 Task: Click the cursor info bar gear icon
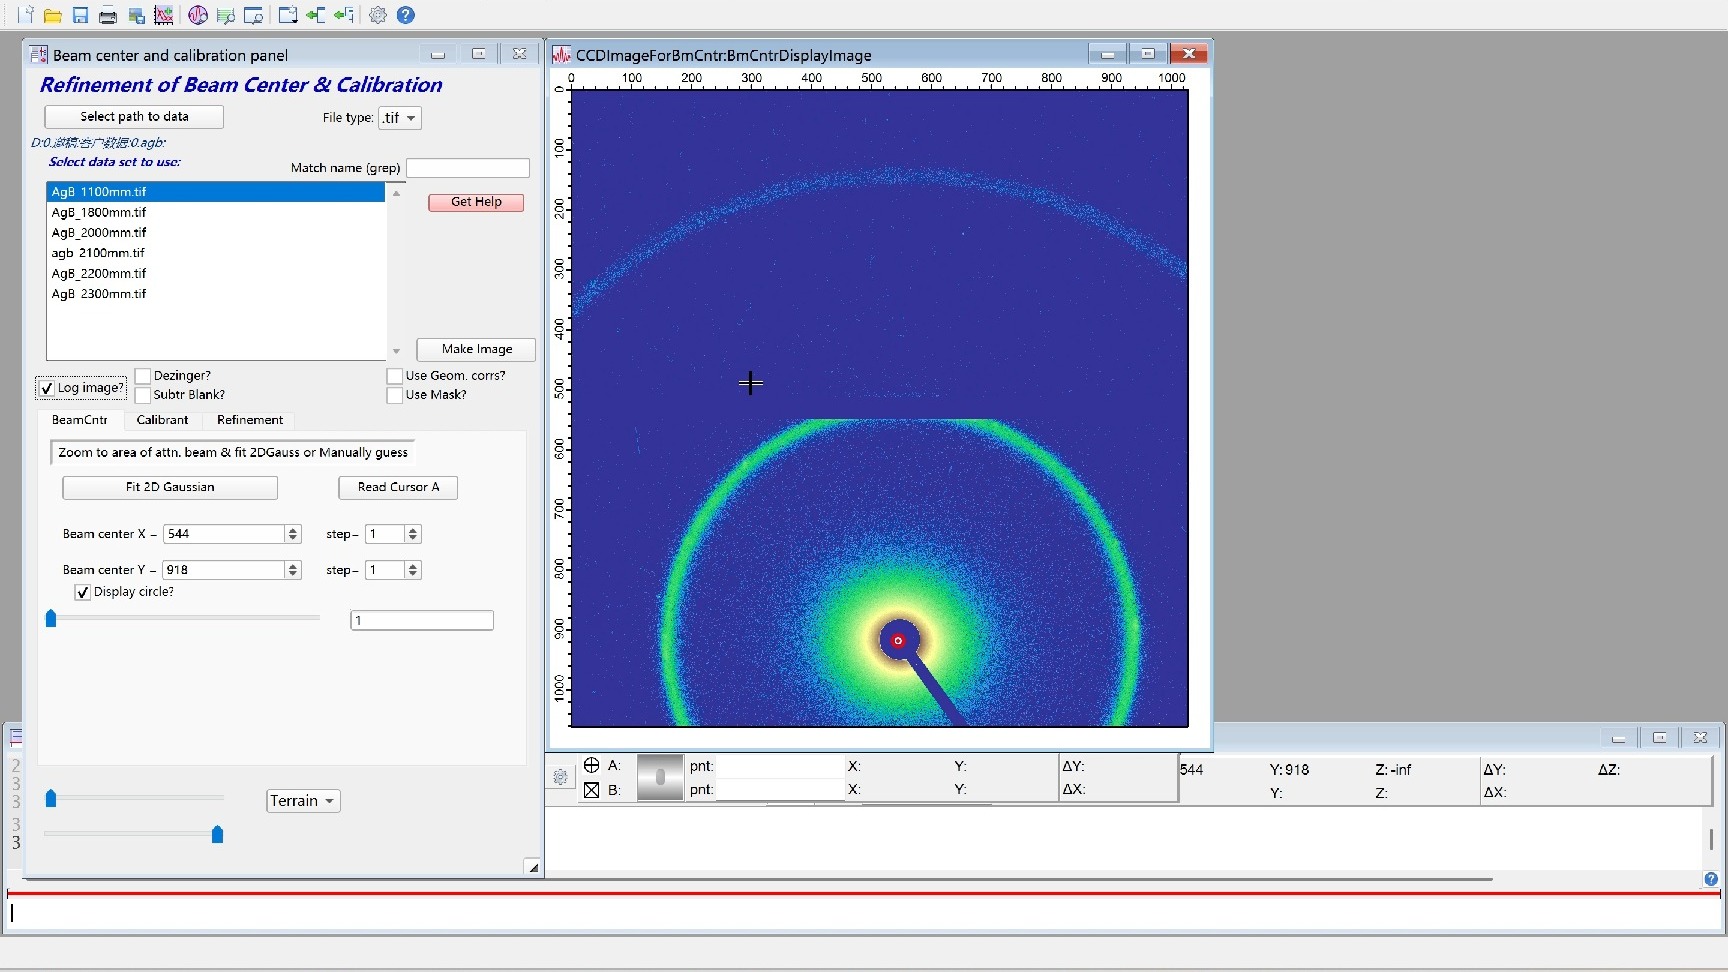[x=560, y=777]
